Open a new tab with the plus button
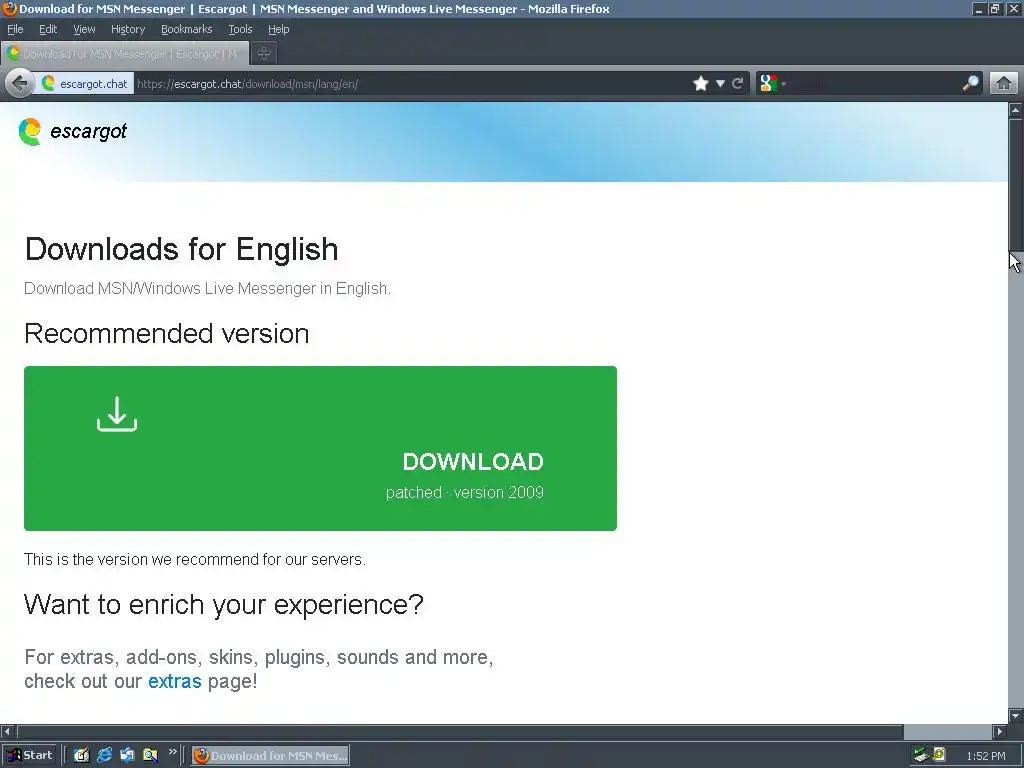The width and height of the screenshot is (1024, 768). pyautogui.click(x=264, y=54)
